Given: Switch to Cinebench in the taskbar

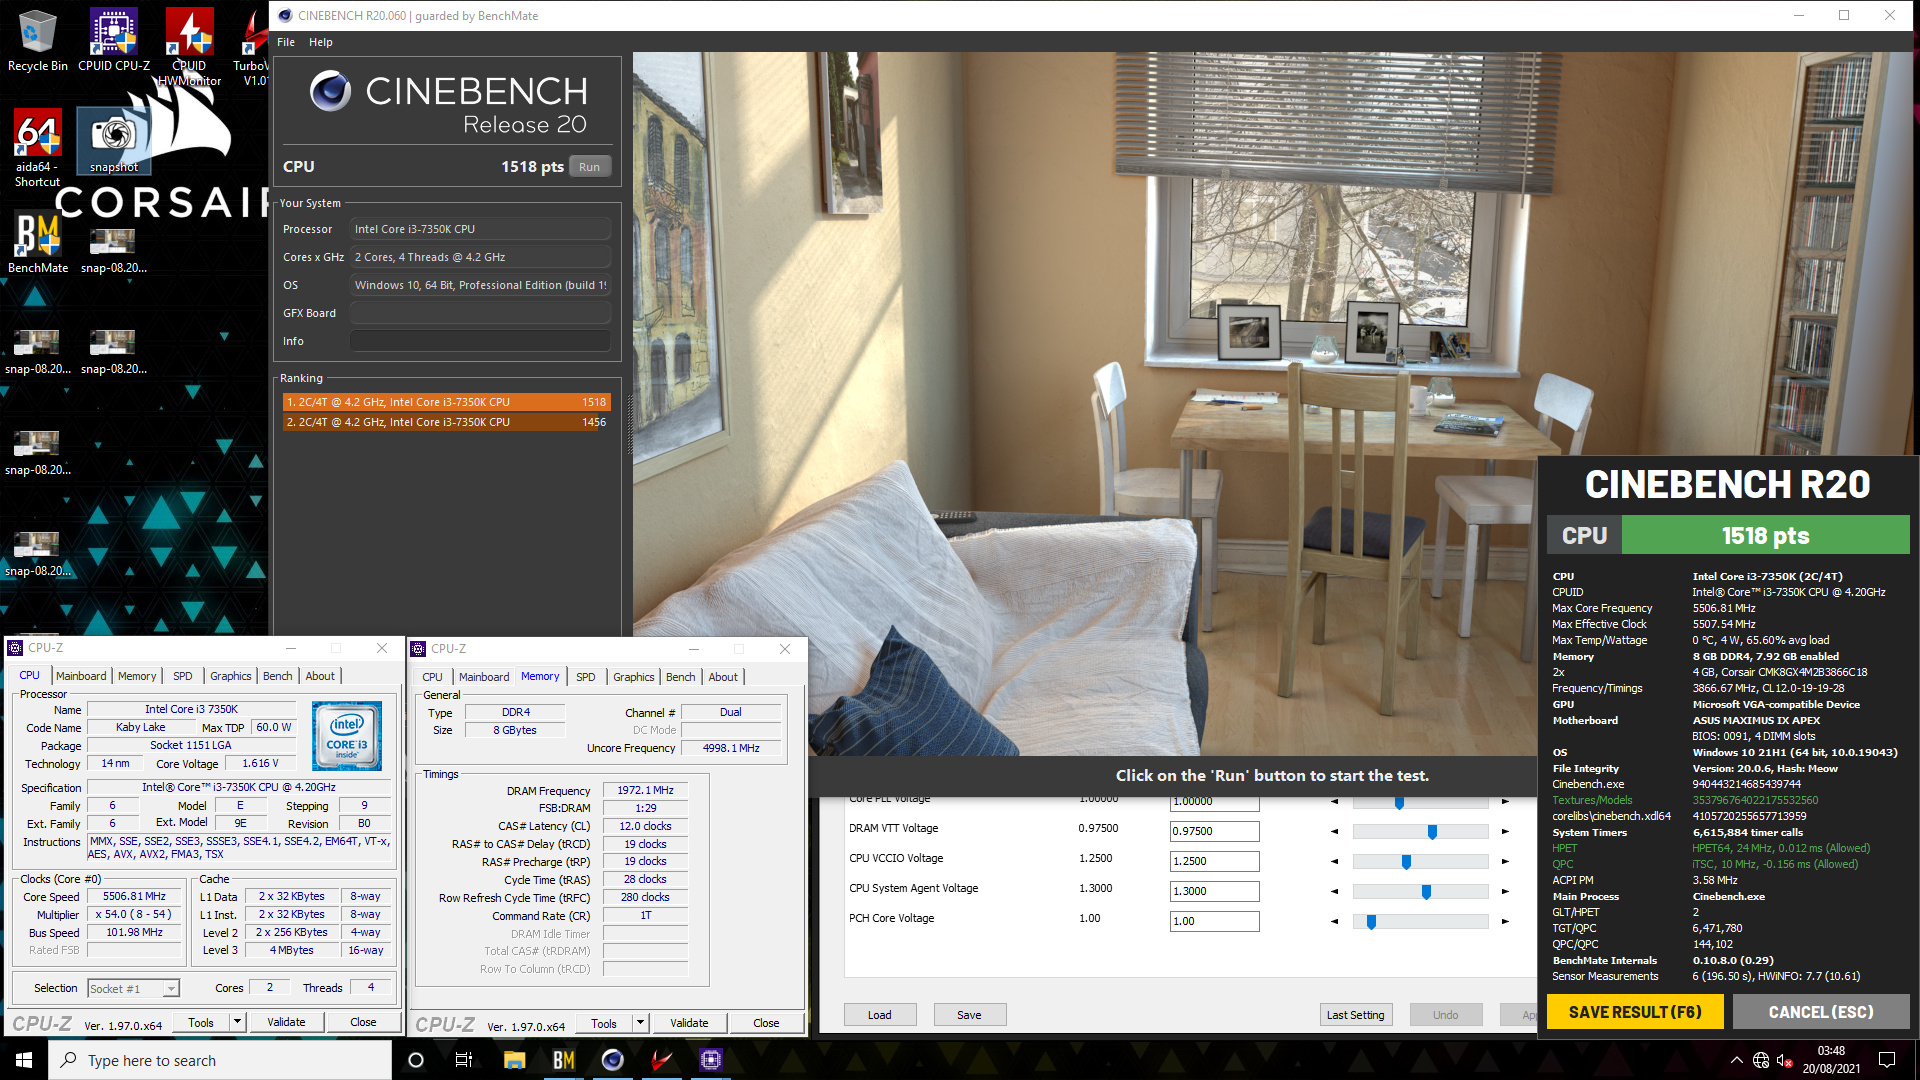Looking at the screenshot, I should (x=613, y=1060).
